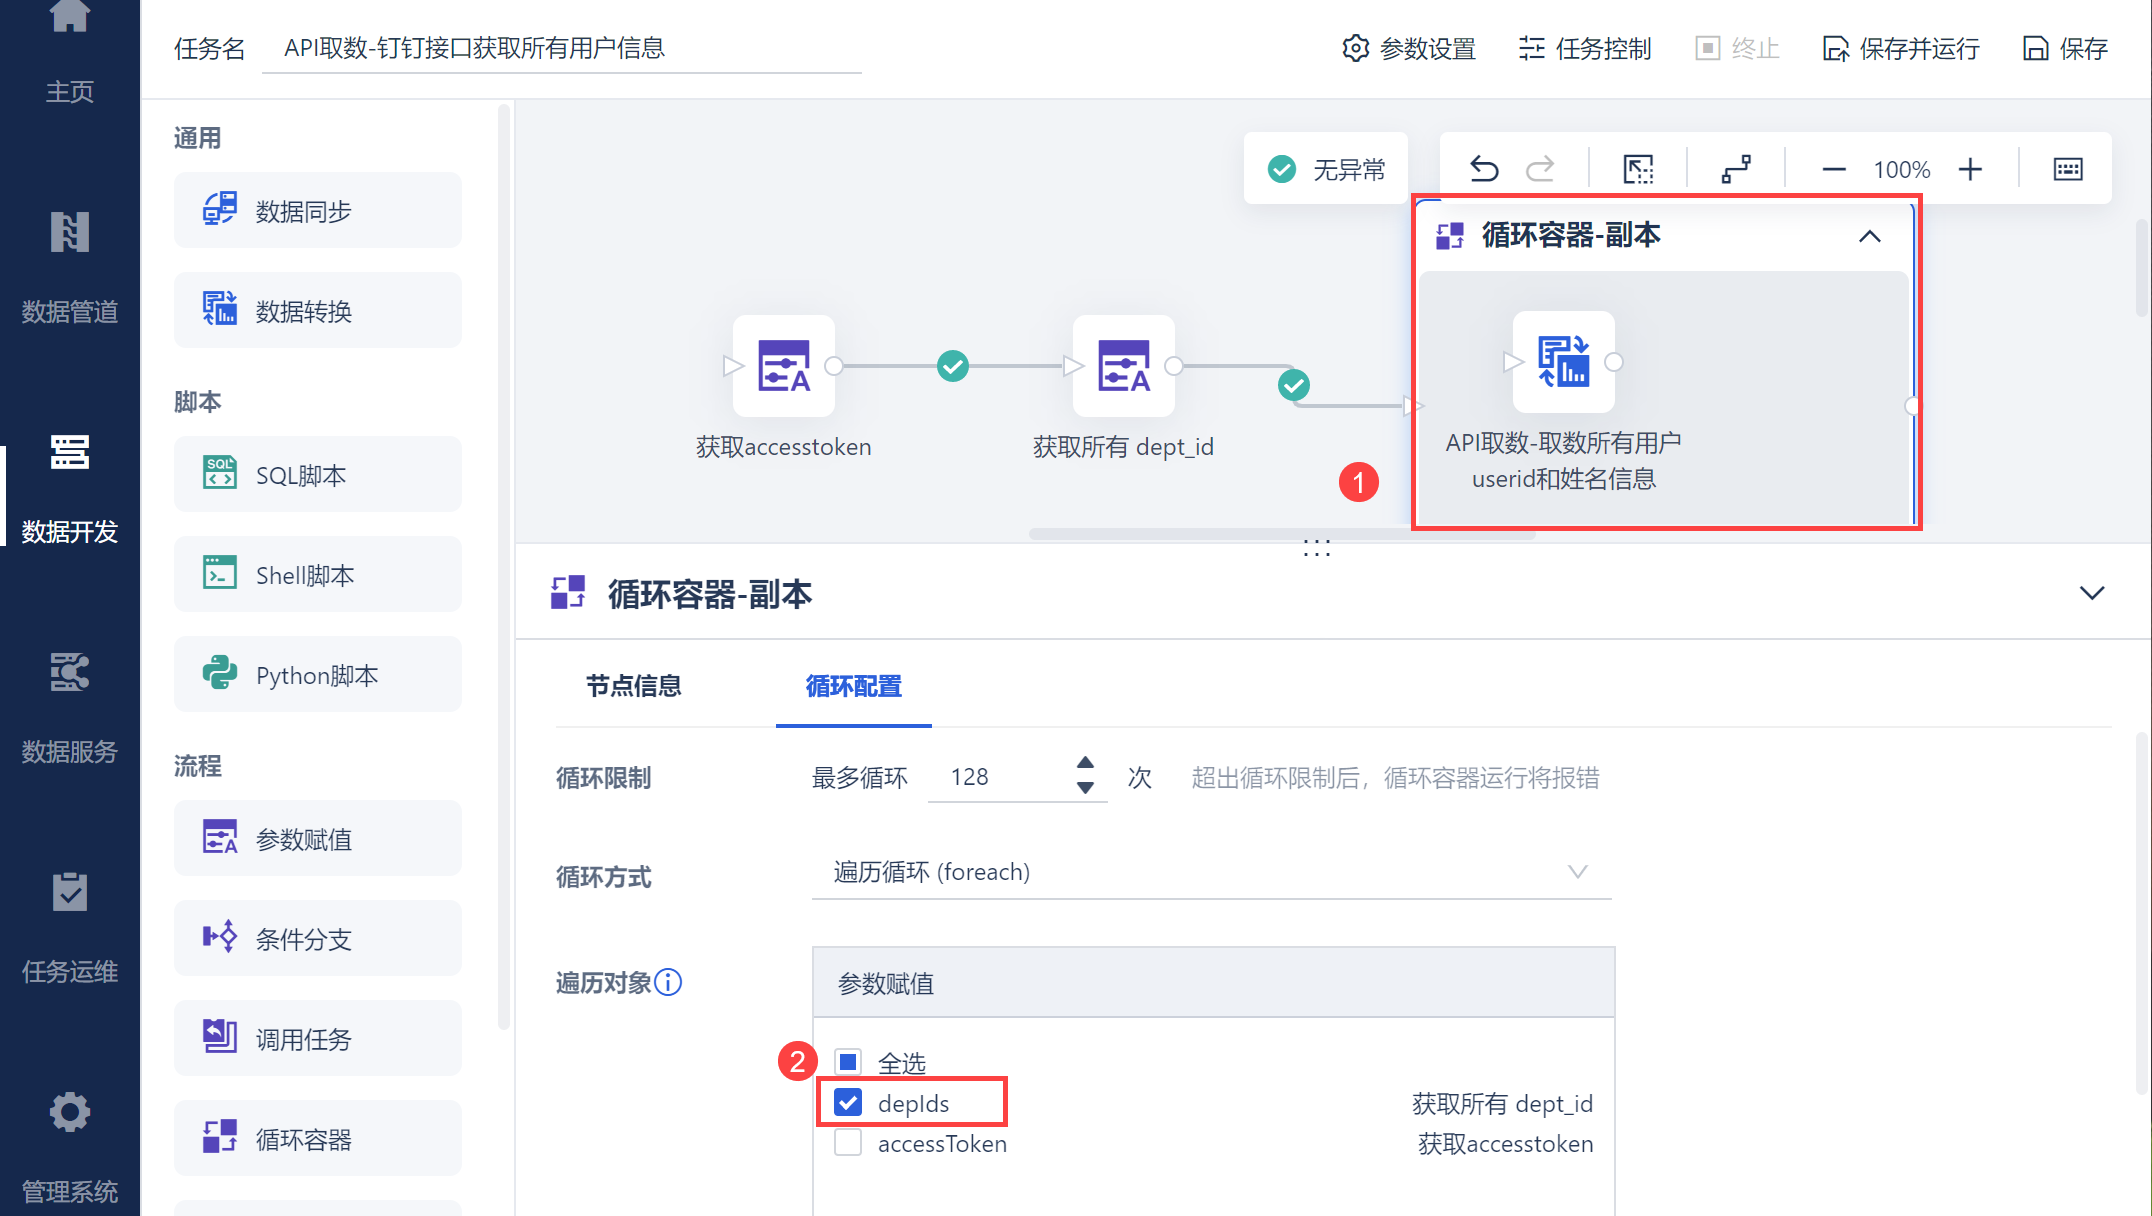Toggle the 全选 checkbox
This screenshot has height=1216, width=2152.
[x=848, y=1062]
